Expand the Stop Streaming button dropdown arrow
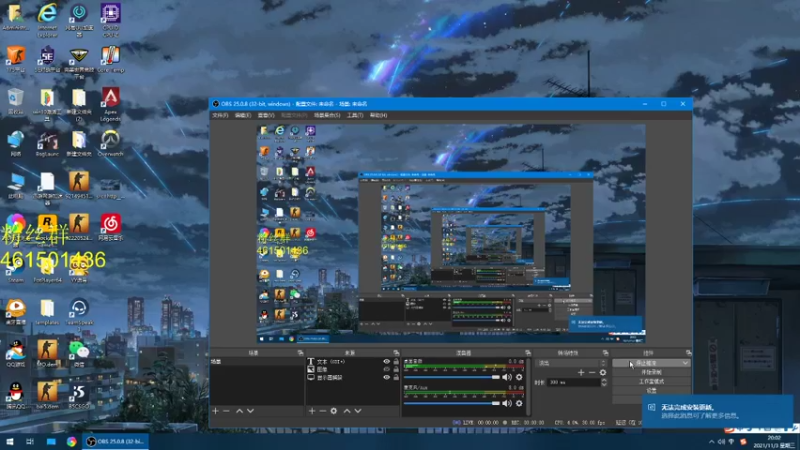Screen dimensions: 800x450 pyautogui.click(x=685, y=363)
